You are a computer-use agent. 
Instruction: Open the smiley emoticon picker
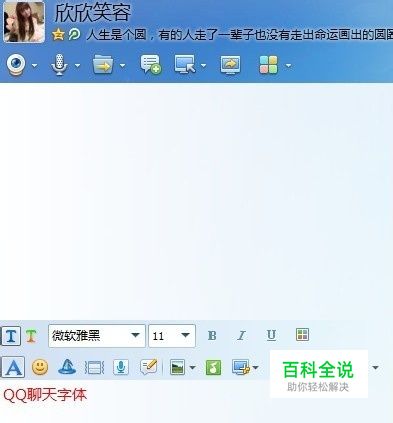tap(40, 367)
